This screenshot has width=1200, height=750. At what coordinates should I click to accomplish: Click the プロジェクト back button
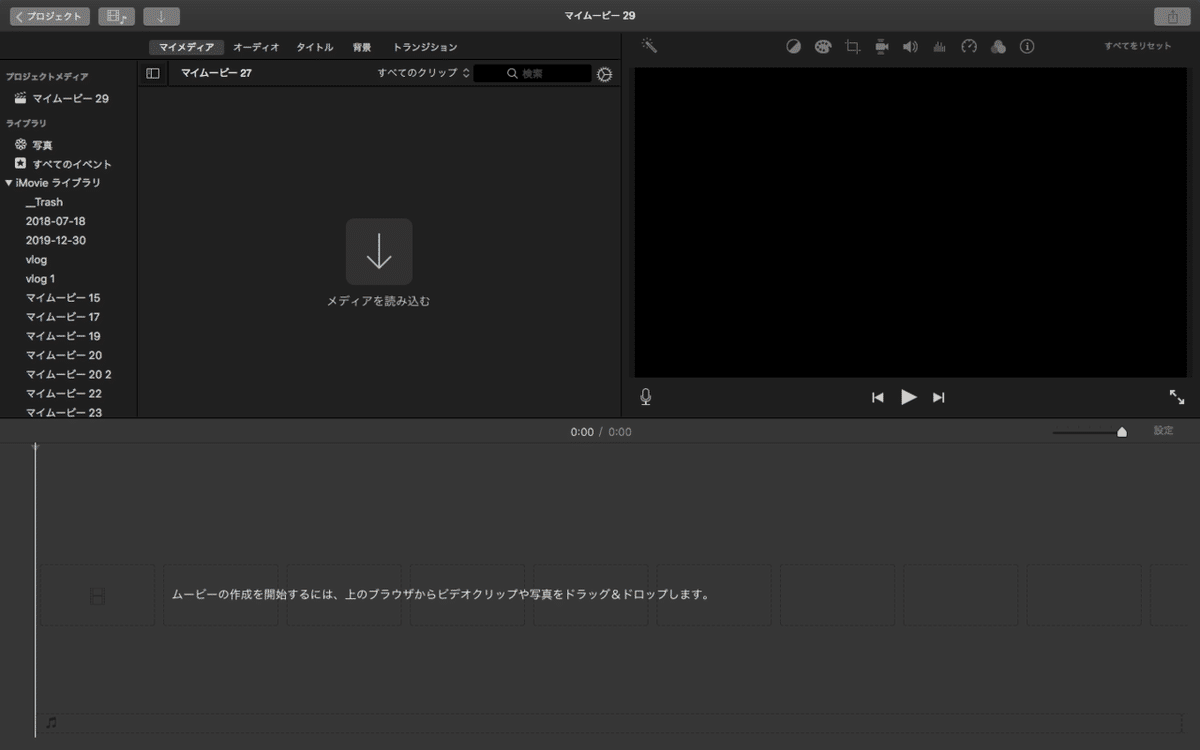click(x=49, y=15)
